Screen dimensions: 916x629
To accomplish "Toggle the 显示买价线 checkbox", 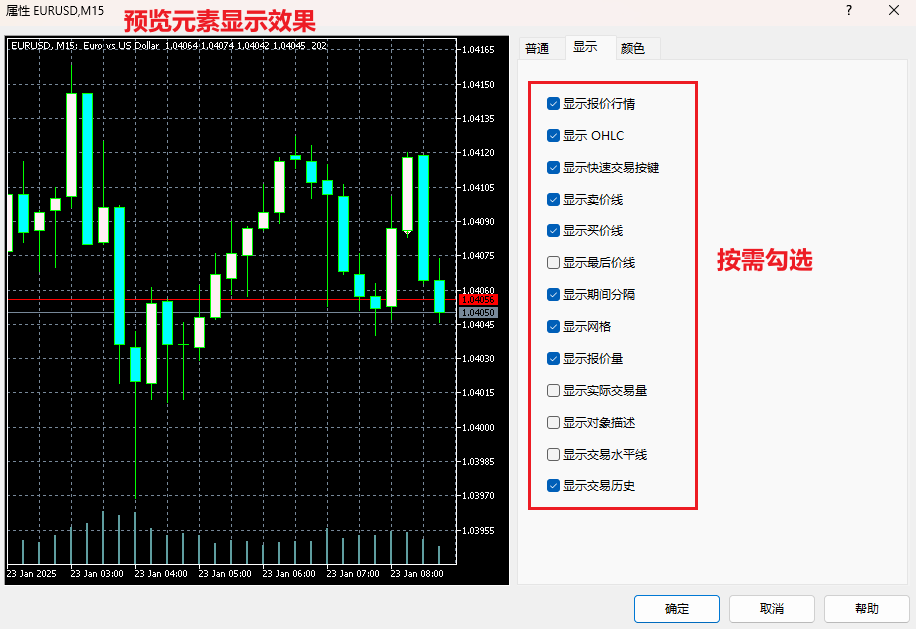I will pyautogui.click(x=554, y=230).
